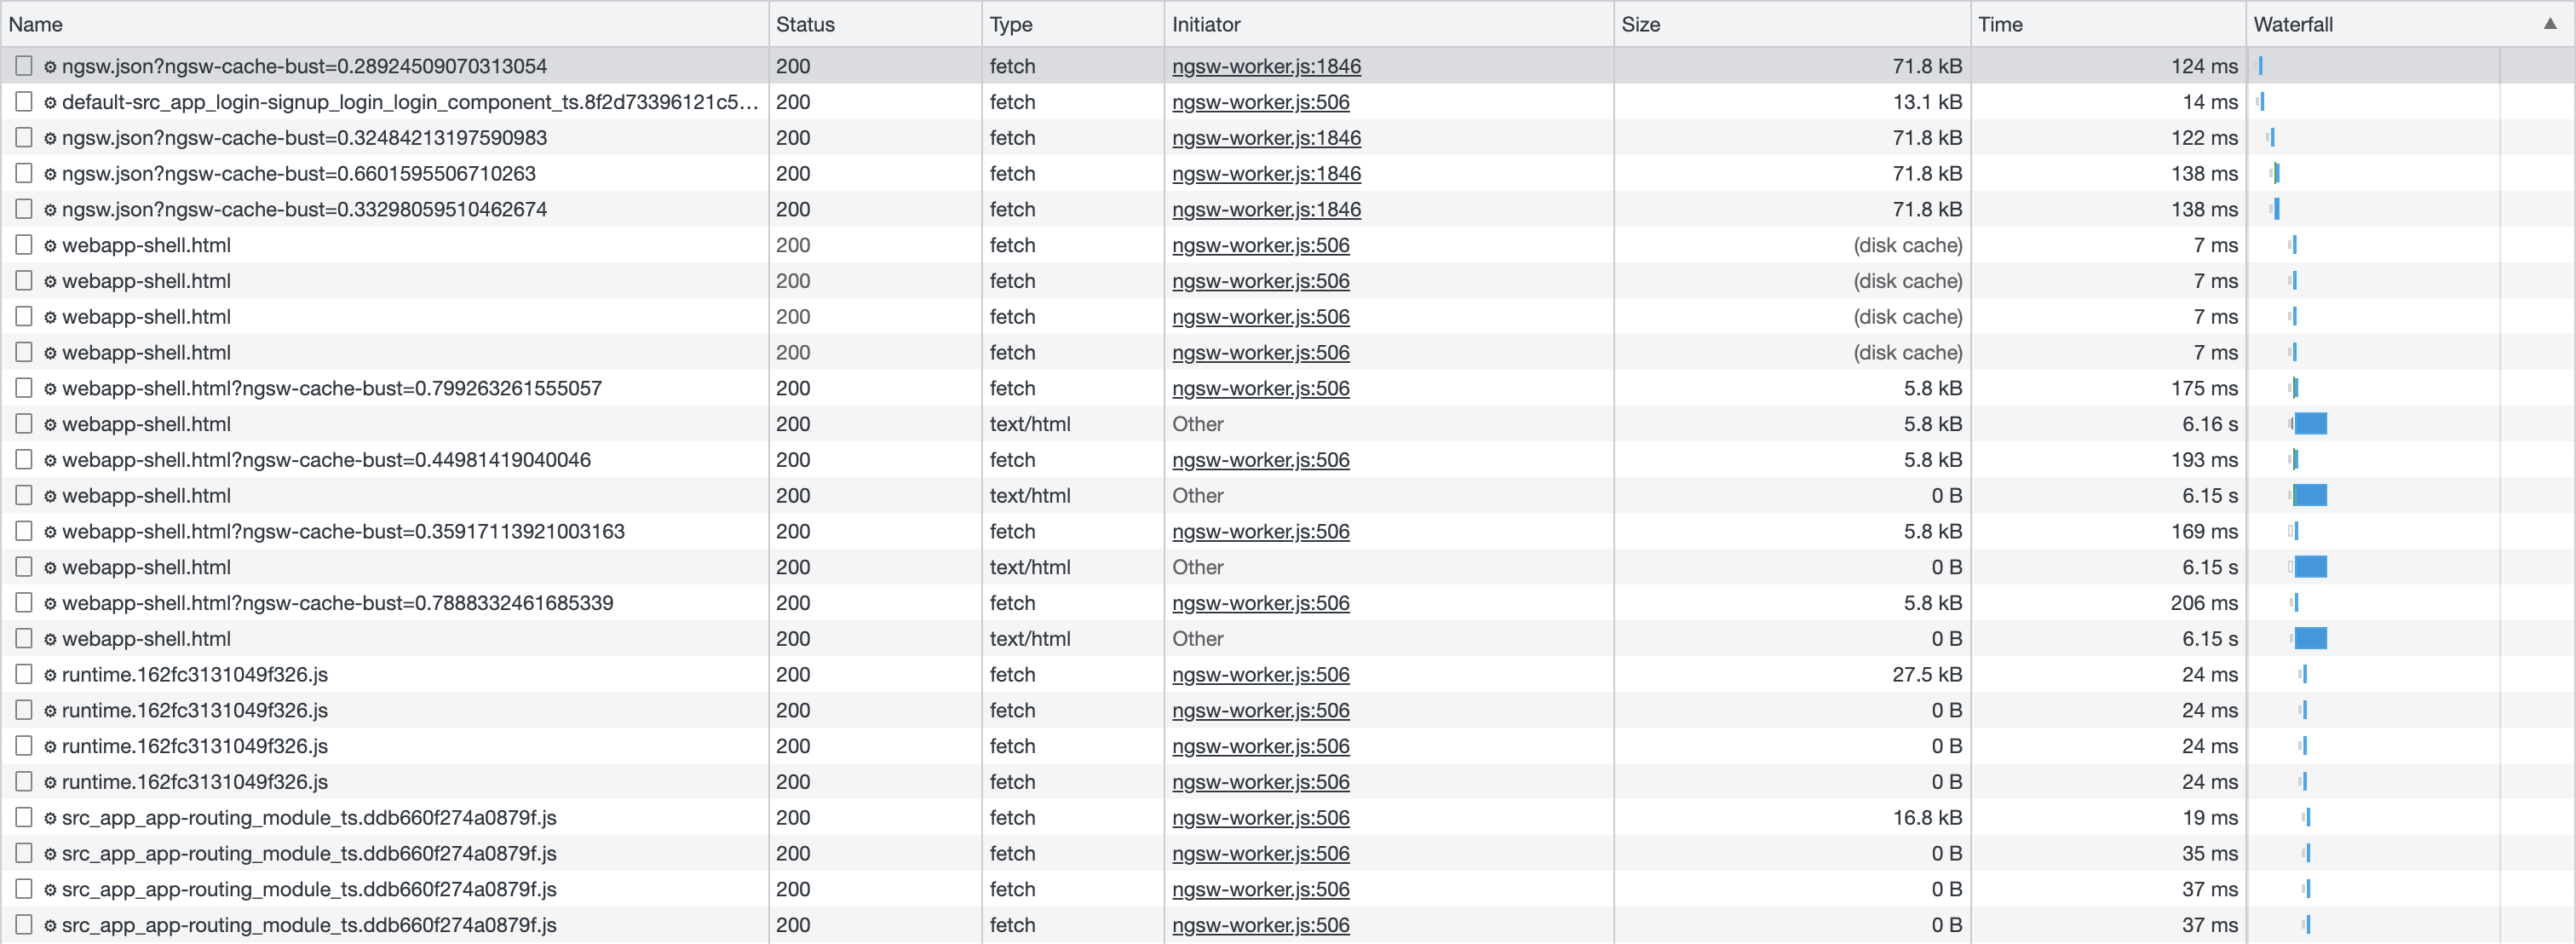Check the checkbox for webapp-shell.html with 6.16 s time

24,423
